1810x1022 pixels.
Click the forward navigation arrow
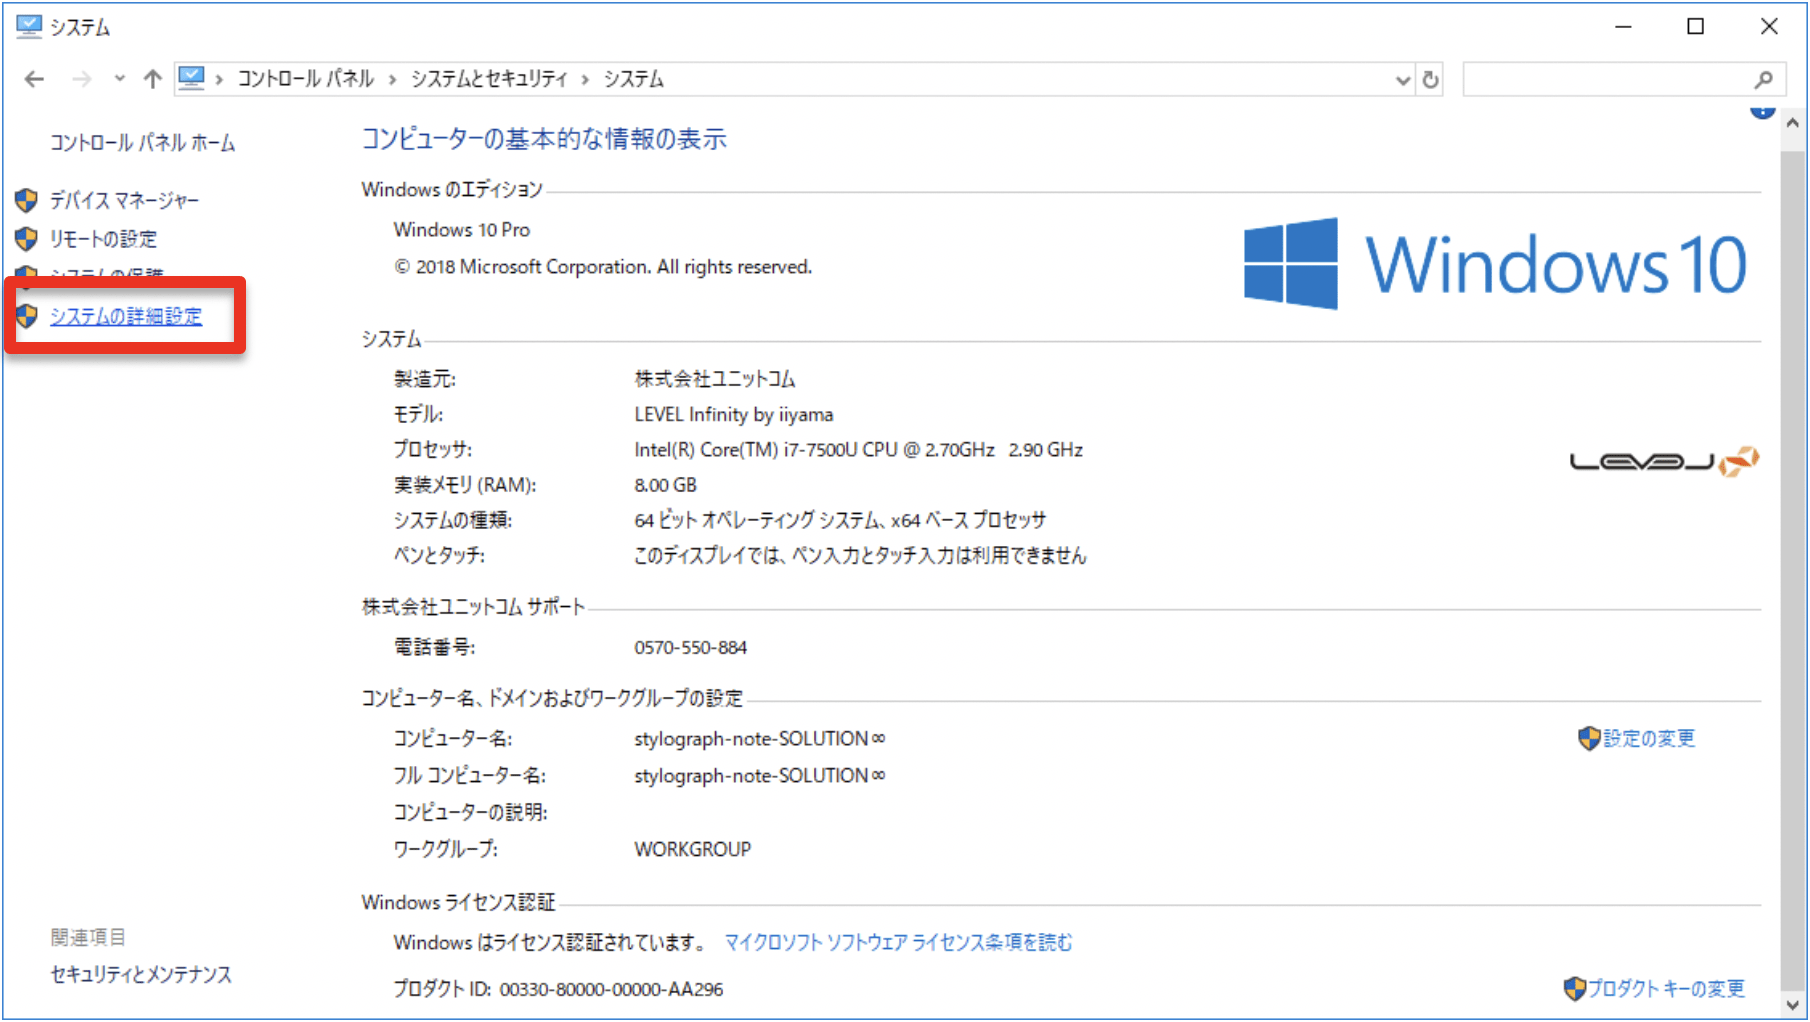pyautogui.click(x=82, y=79)
